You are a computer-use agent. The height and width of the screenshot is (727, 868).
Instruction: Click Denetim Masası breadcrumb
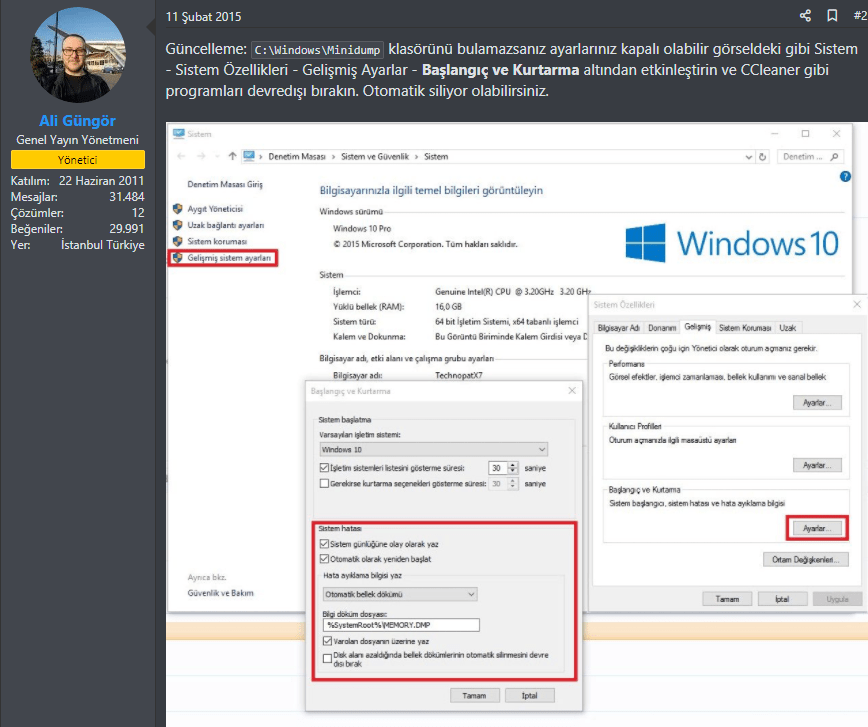(297, 157)
